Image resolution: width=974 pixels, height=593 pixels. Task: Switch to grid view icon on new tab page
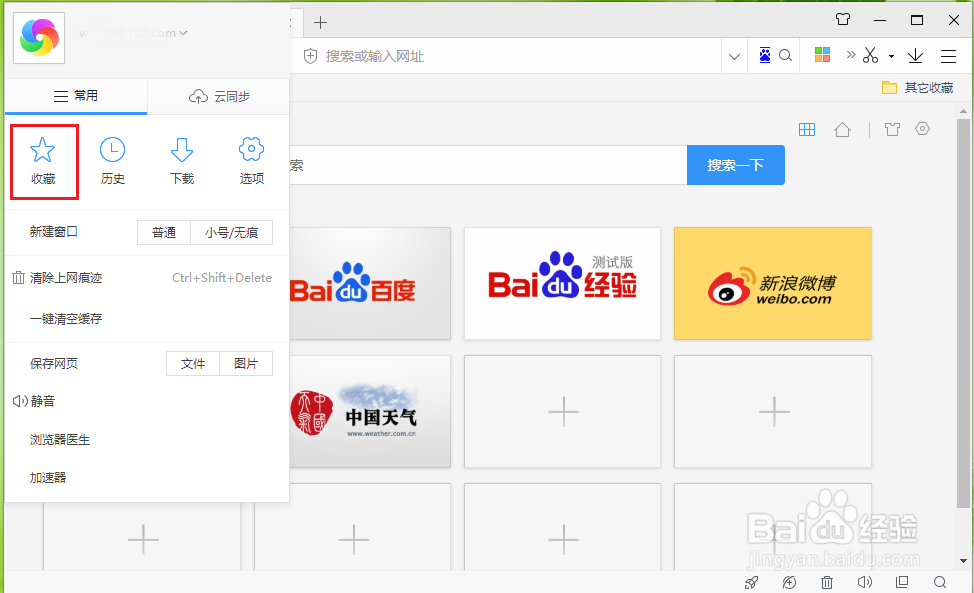807,130
